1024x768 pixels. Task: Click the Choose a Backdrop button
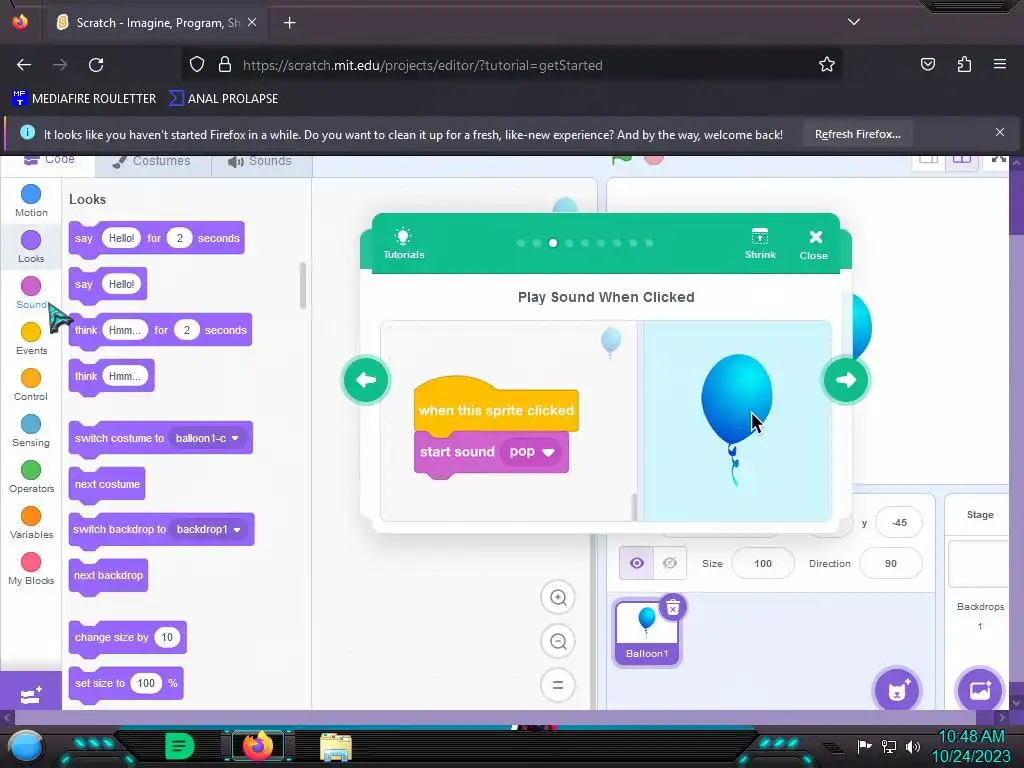[980, 690]
